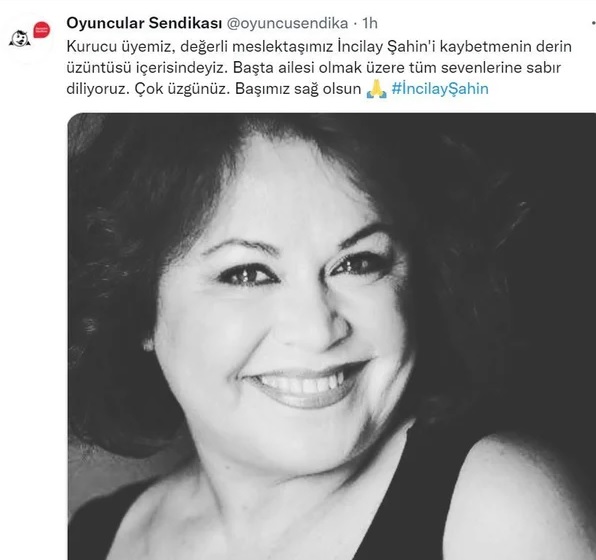Viewport: 596px width, 560px height.
Task: Open the tweet's more options dots
Action: (x=593, y=24)
